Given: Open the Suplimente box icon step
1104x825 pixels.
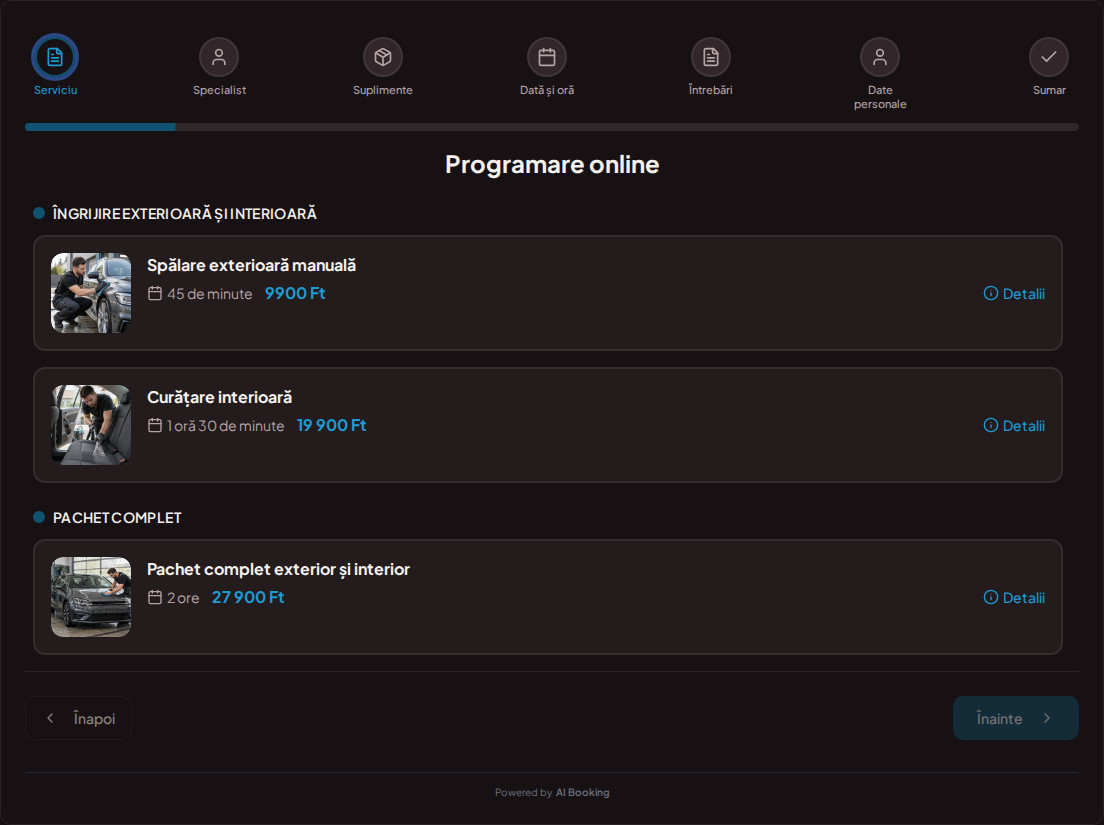Looking at the screenshot, I should click(x=383, y=57).
